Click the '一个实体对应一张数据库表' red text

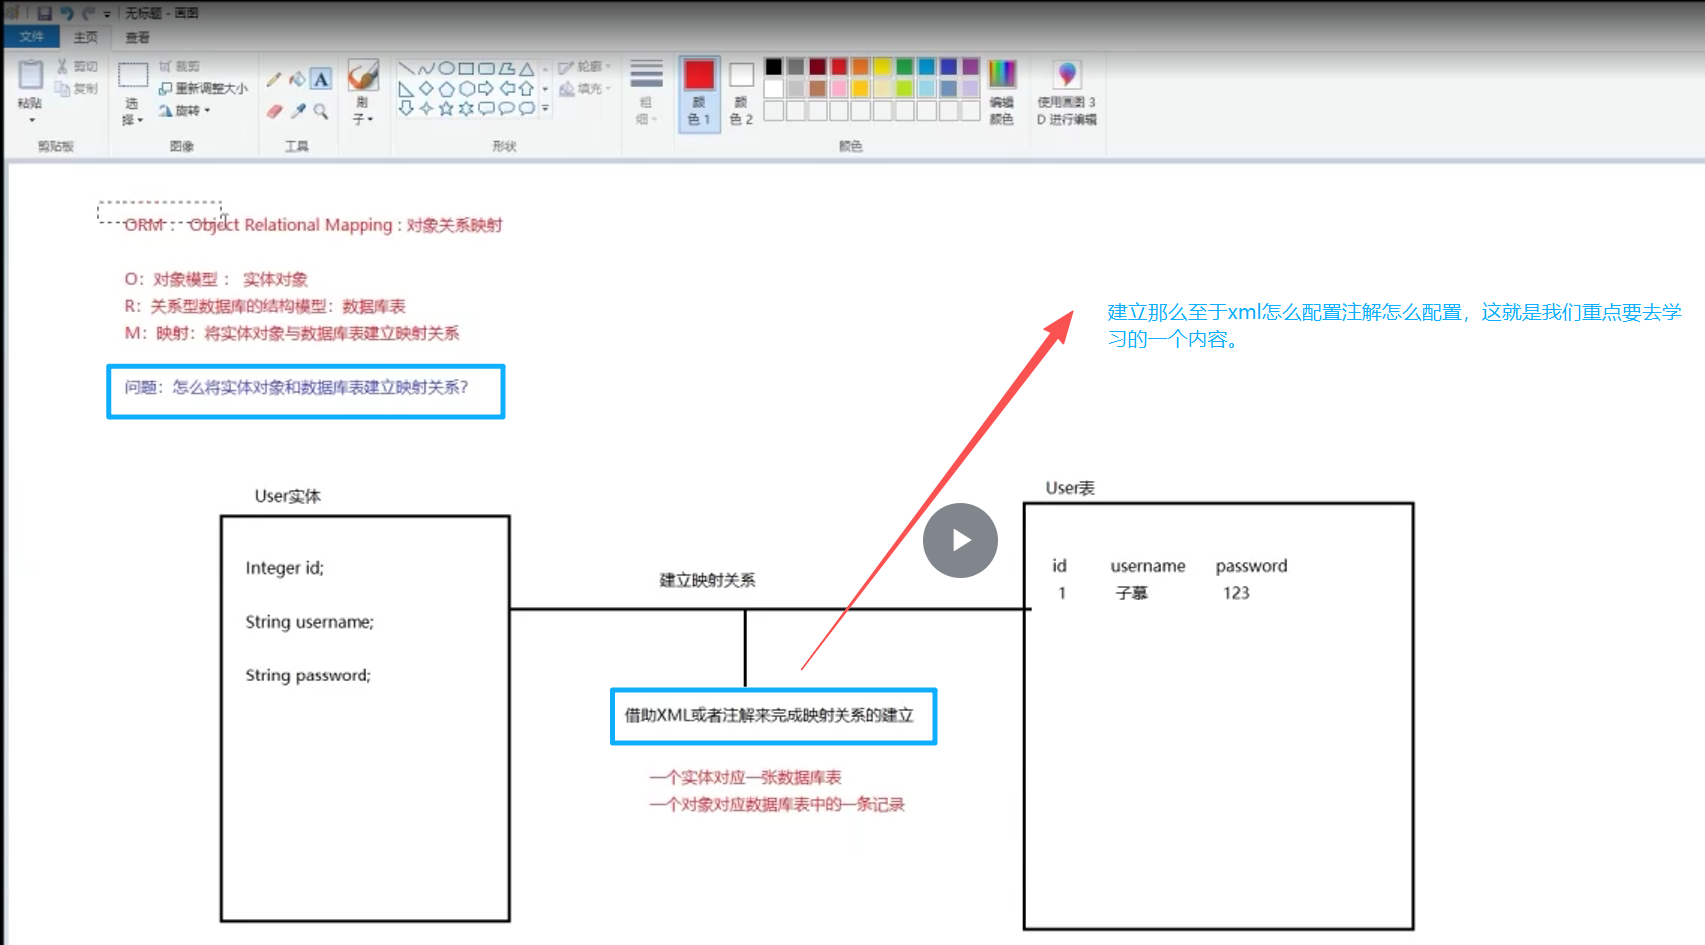point(745,777)
